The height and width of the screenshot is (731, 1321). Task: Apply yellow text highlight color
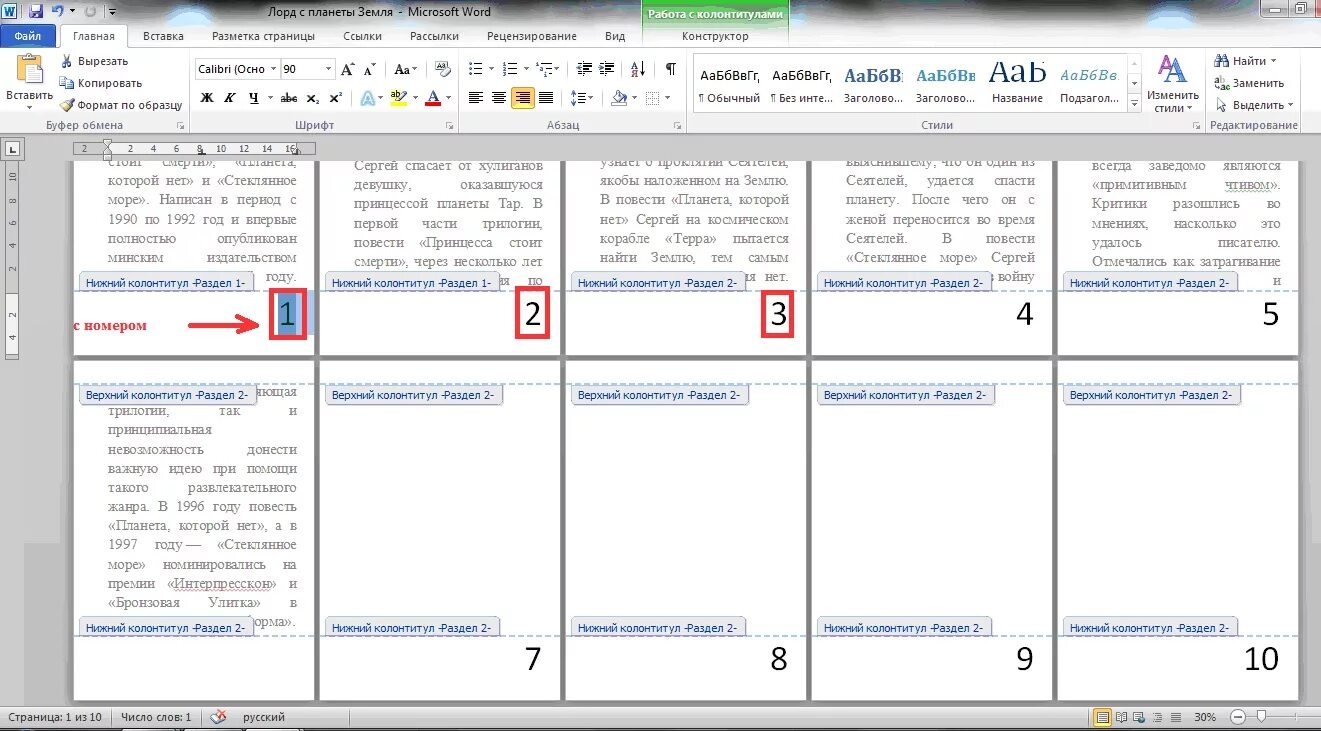(397, 98)
